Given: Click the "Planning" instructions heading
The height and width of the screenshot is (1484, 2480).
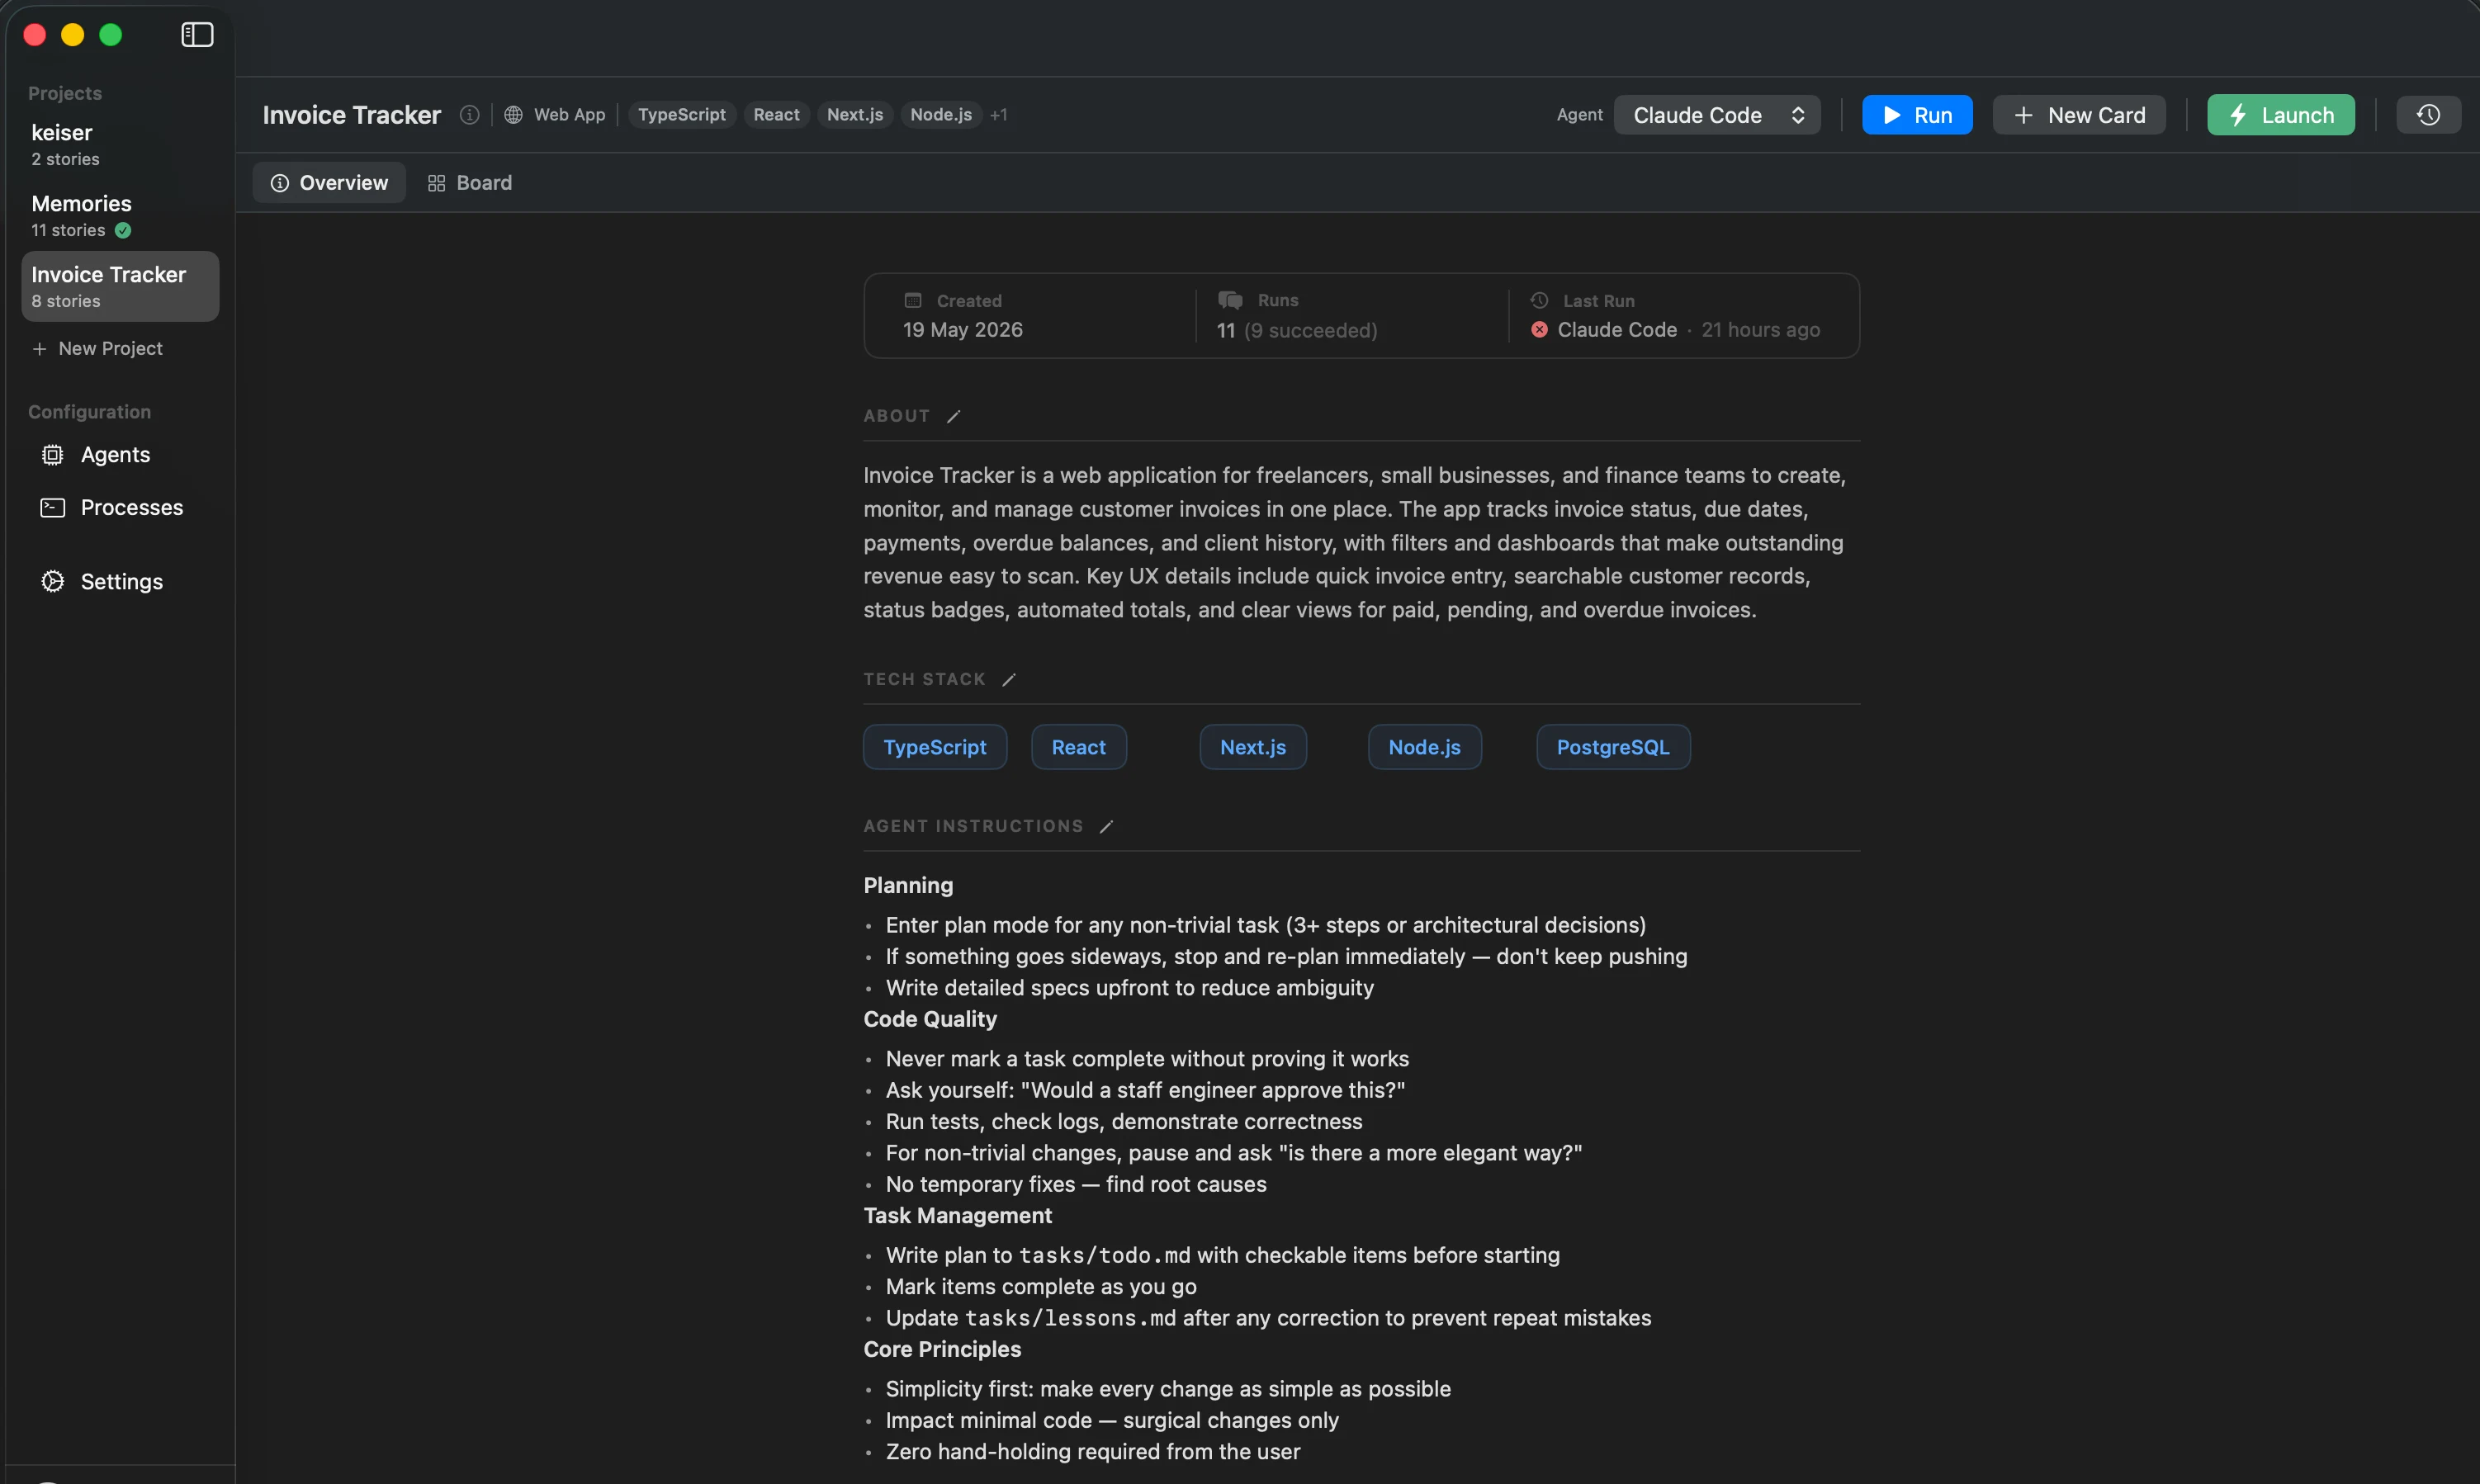Looking at the screenshot, I should click(908, 886).
